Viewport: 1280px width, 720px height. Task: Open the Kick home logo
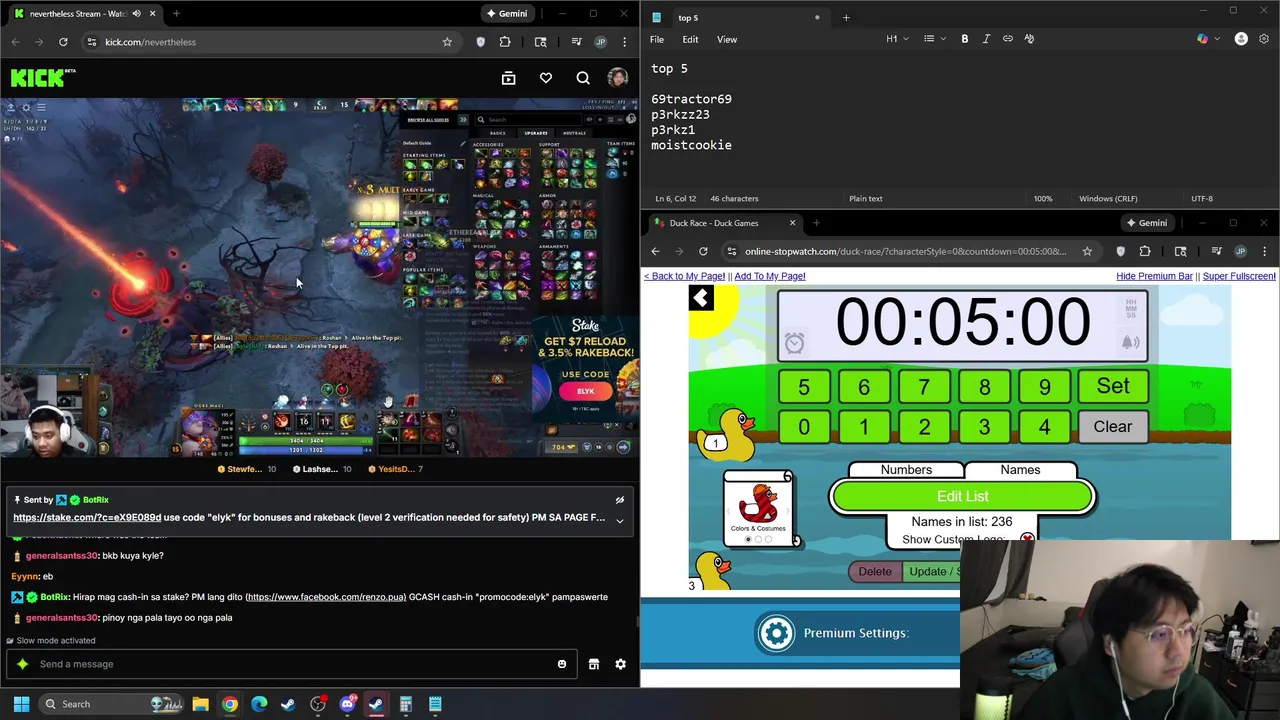43,78
